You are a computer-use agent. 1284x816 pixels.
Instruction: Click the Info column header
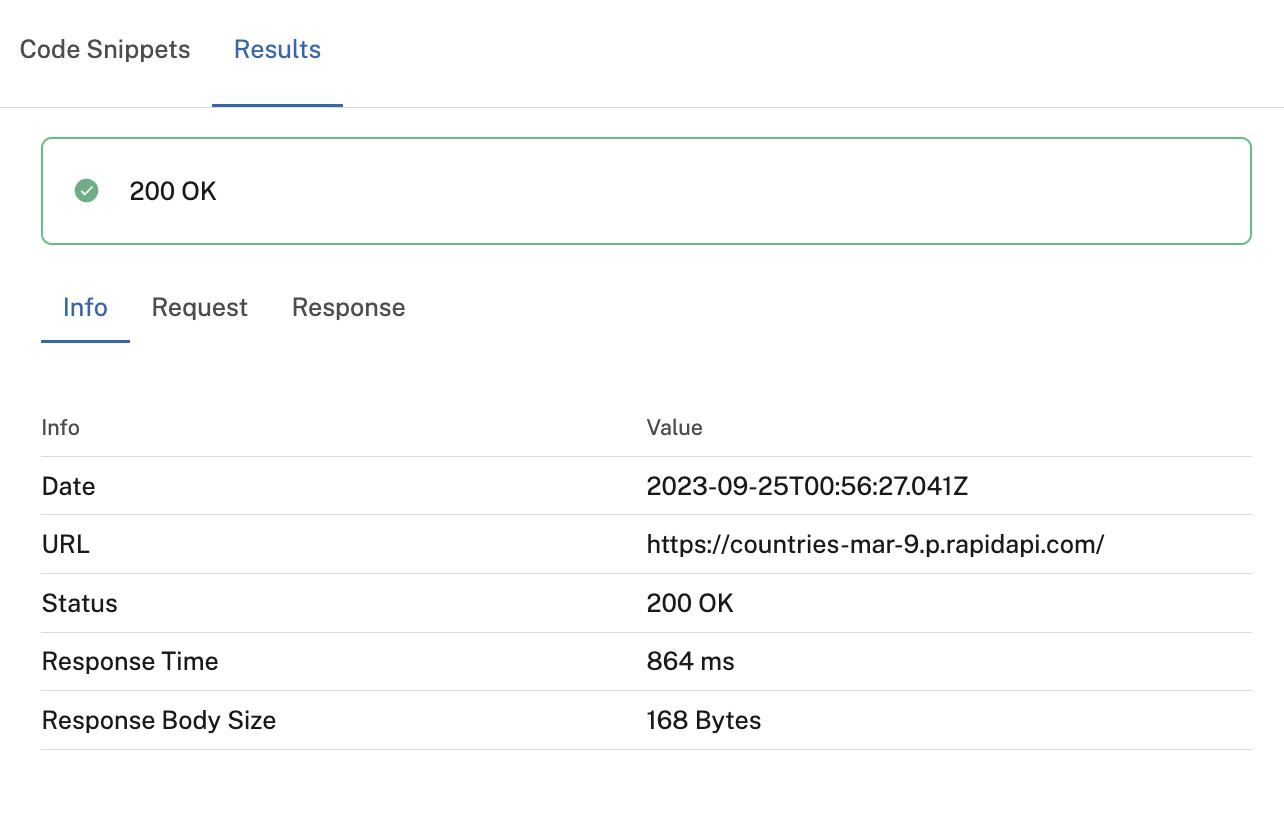(x=60, y=428)
